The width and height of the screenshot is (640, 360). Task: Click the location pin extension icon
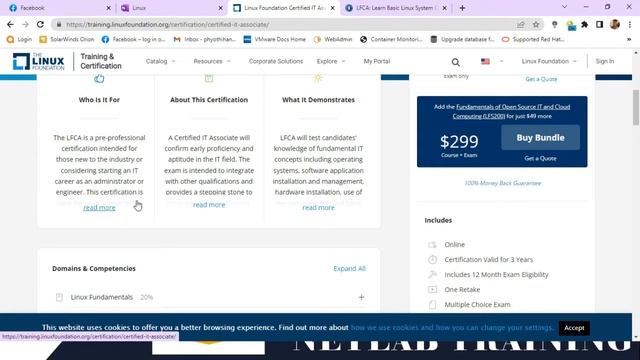[x=554, y=24]
